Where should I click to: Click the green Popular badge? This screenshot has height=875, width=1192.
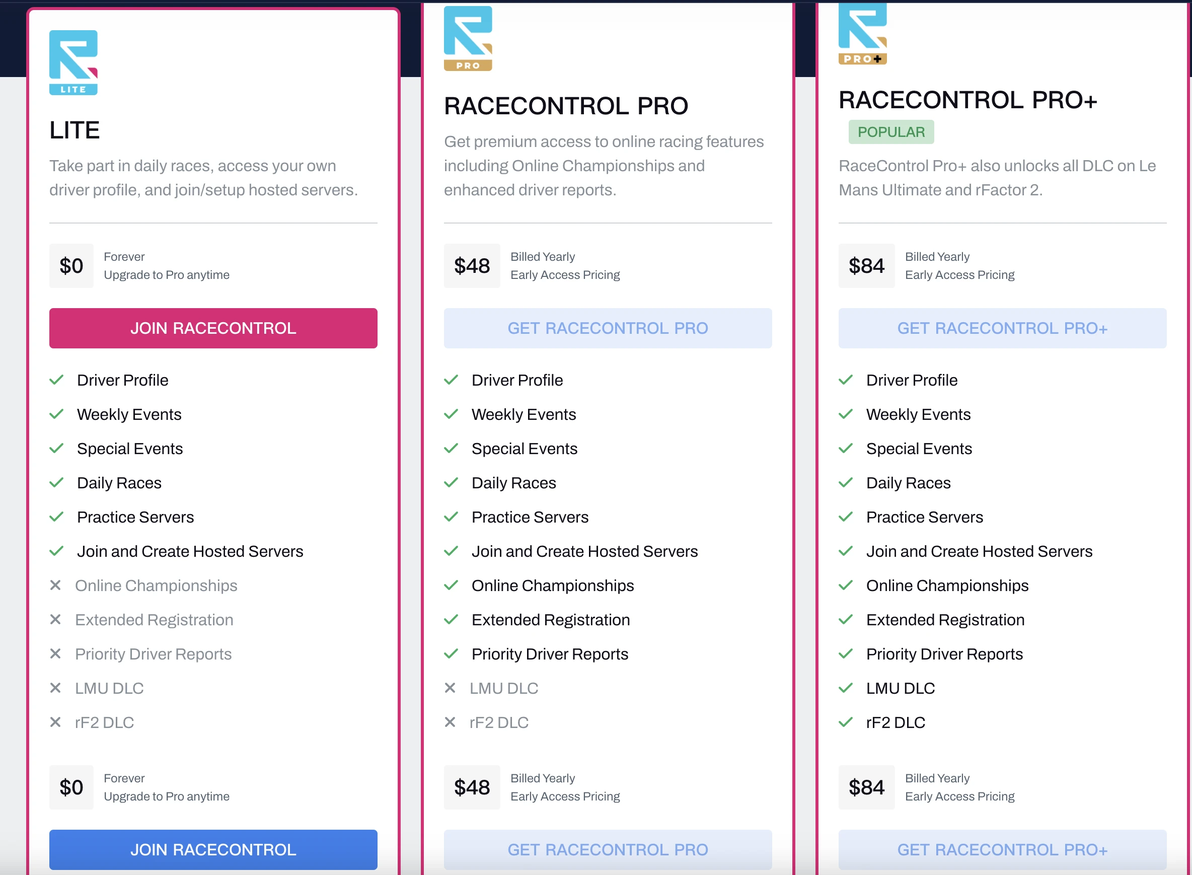[891, 132]
